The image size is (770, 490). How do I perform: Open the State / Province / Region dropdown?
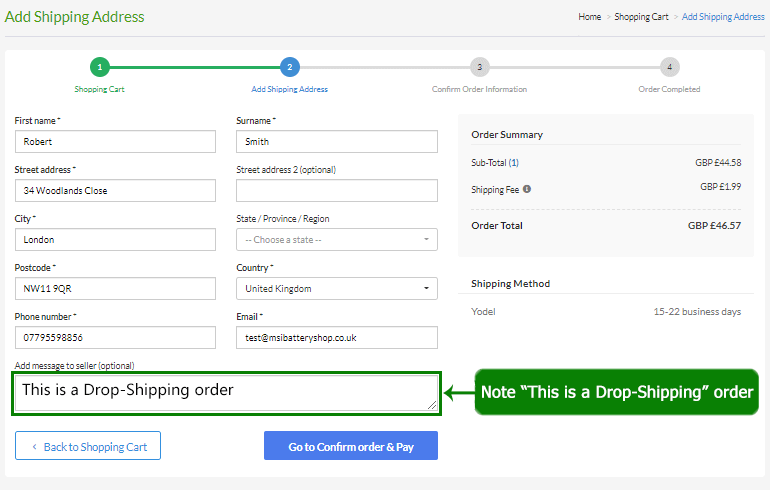coord(337,240)
